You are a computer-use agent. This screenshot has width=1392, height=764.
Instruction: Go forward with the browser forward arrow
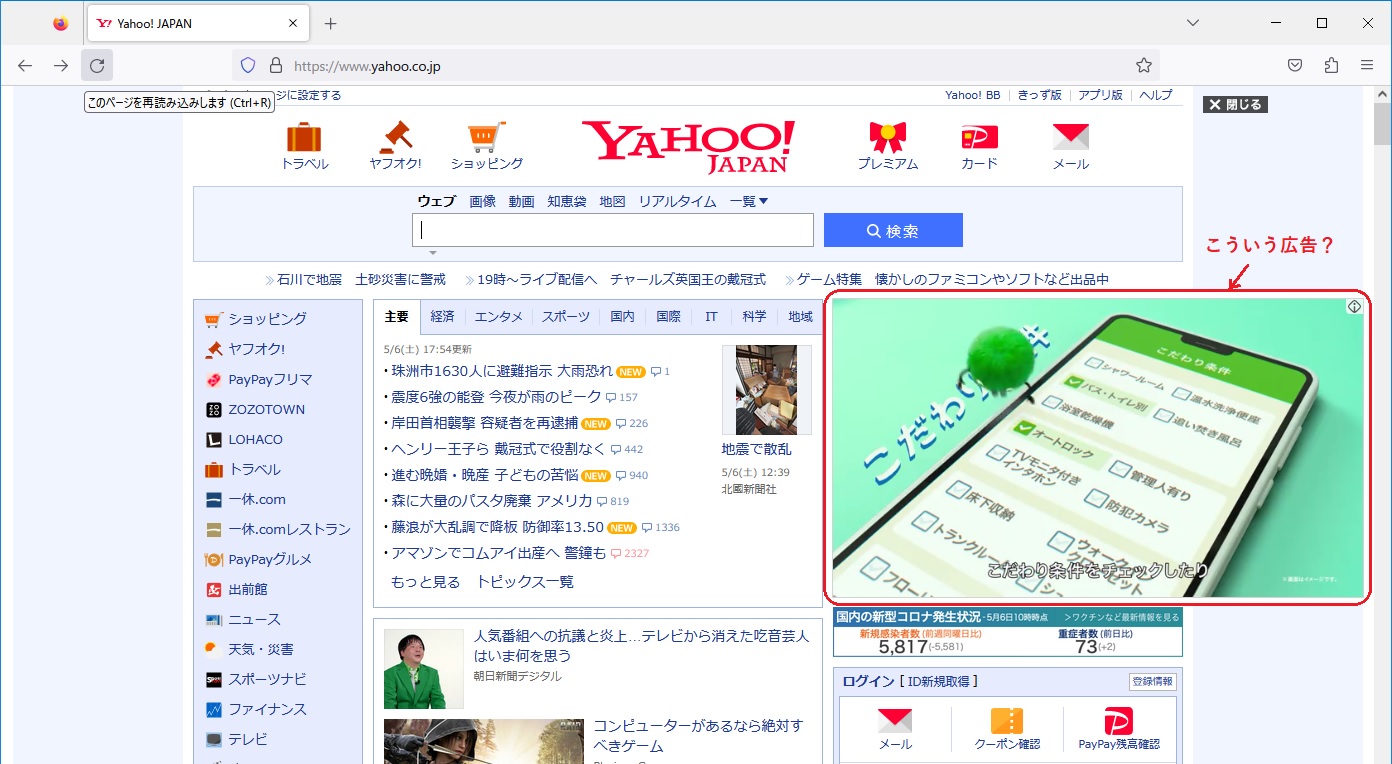[x=61, y=65]
